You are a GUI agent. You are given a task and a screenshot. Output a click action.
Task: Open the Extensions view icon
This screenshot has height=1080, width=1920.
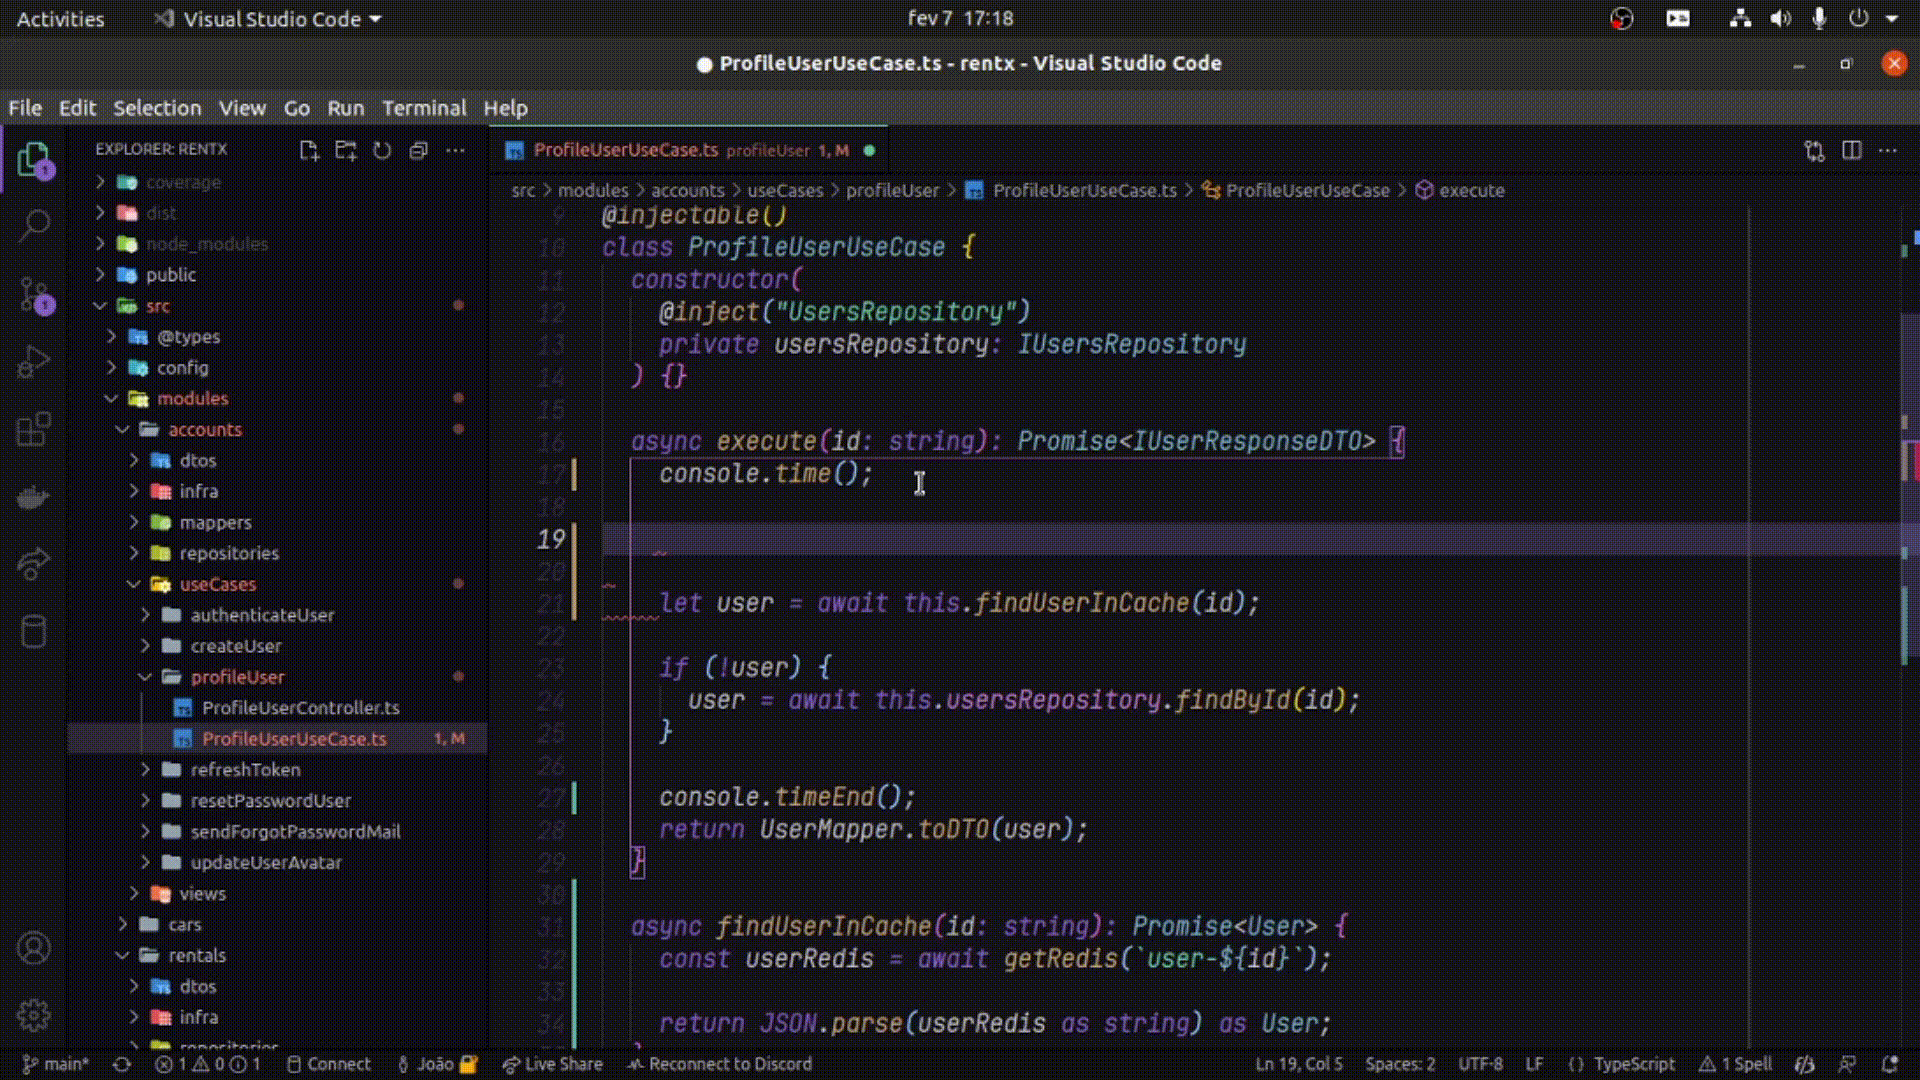(34, 430)
